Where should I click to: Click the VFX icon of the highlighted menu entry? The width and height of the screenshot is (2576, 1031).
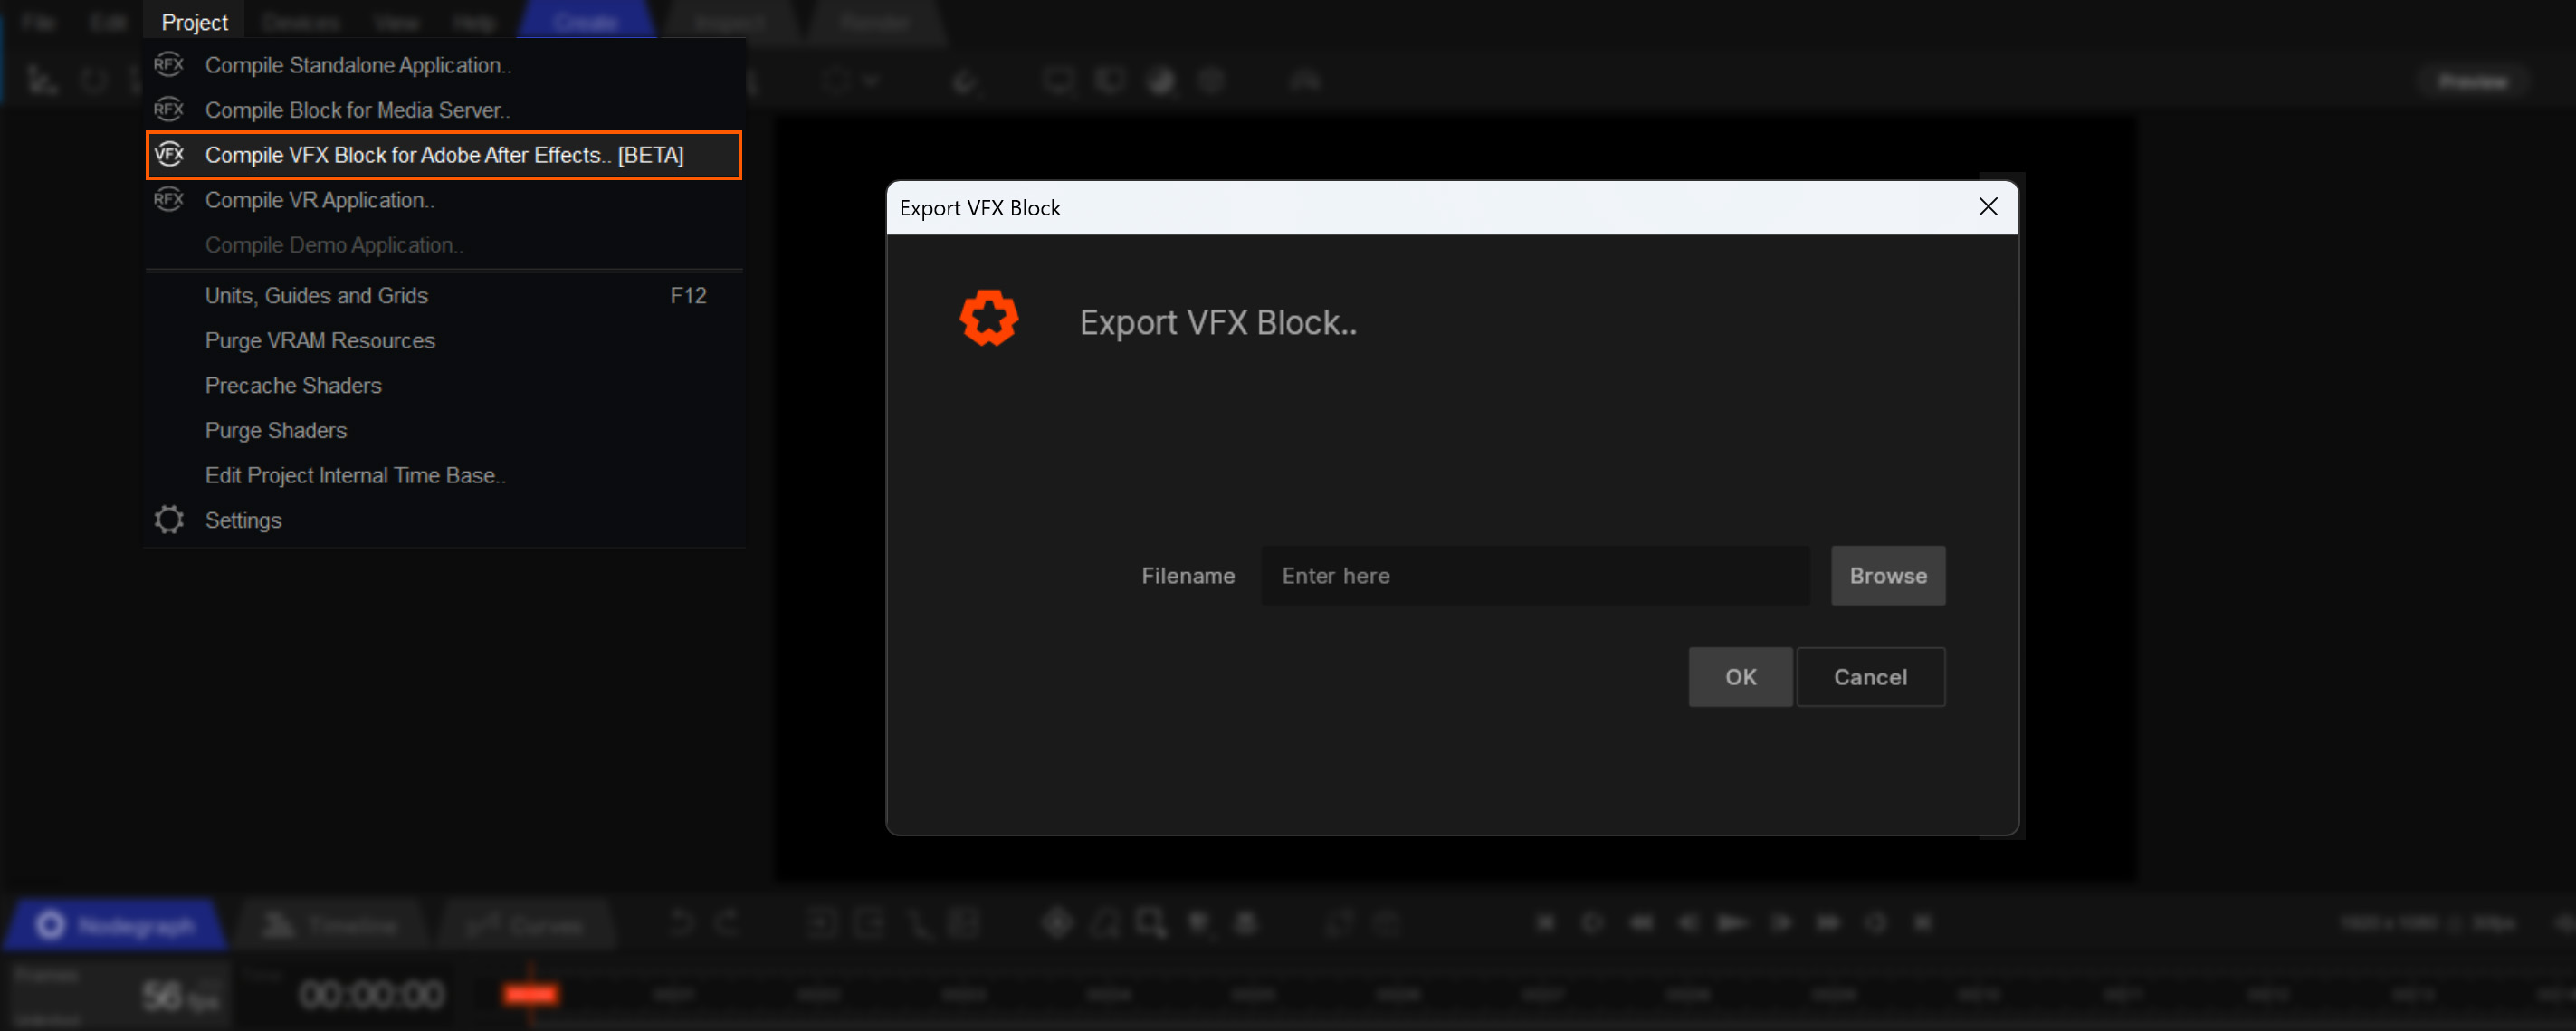(169, 154)
